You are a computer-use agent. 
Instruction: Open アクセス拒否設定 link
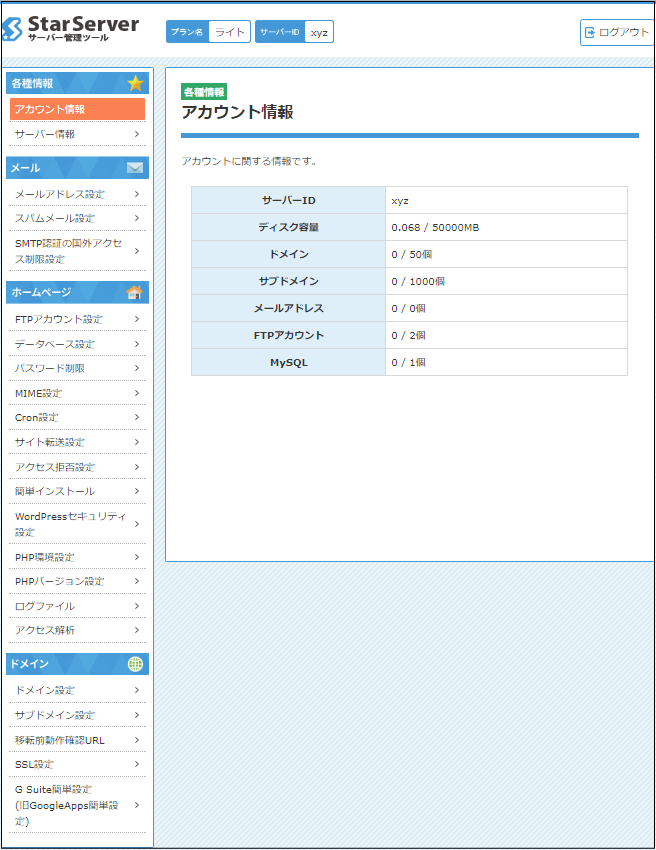tap(78, 467)
